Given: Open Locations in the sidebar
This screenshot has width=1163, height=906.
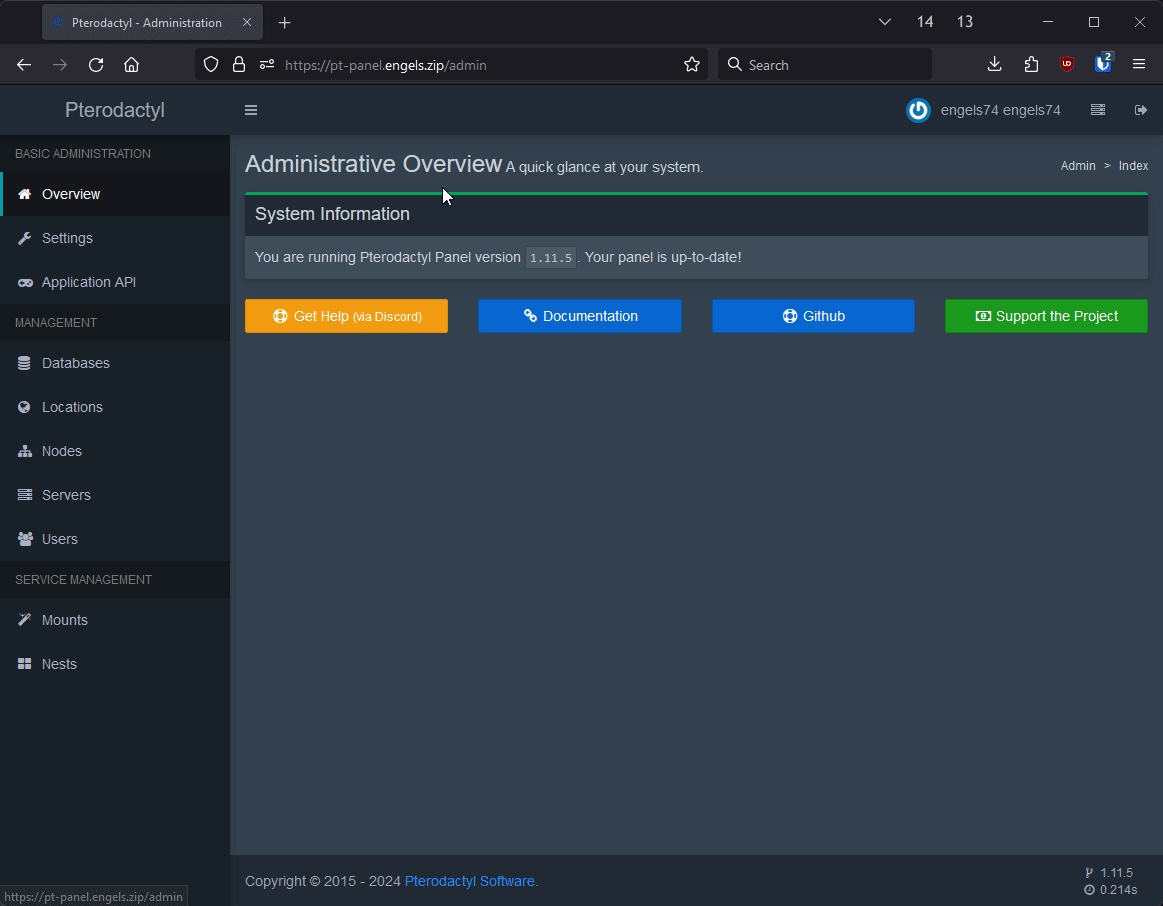Looking at the screenshot, I should pyautogui.click(x=115, y=407).
